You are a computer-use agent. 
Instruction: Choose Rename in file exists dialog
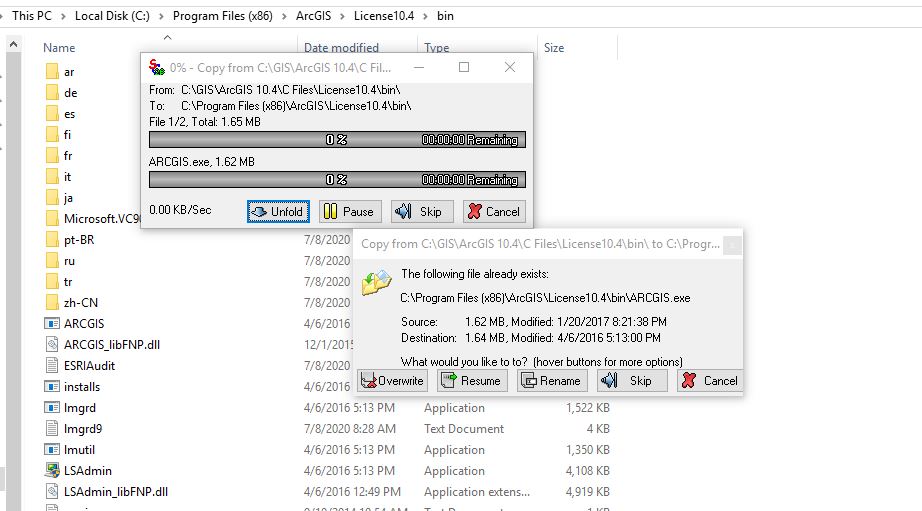(552, 381)
